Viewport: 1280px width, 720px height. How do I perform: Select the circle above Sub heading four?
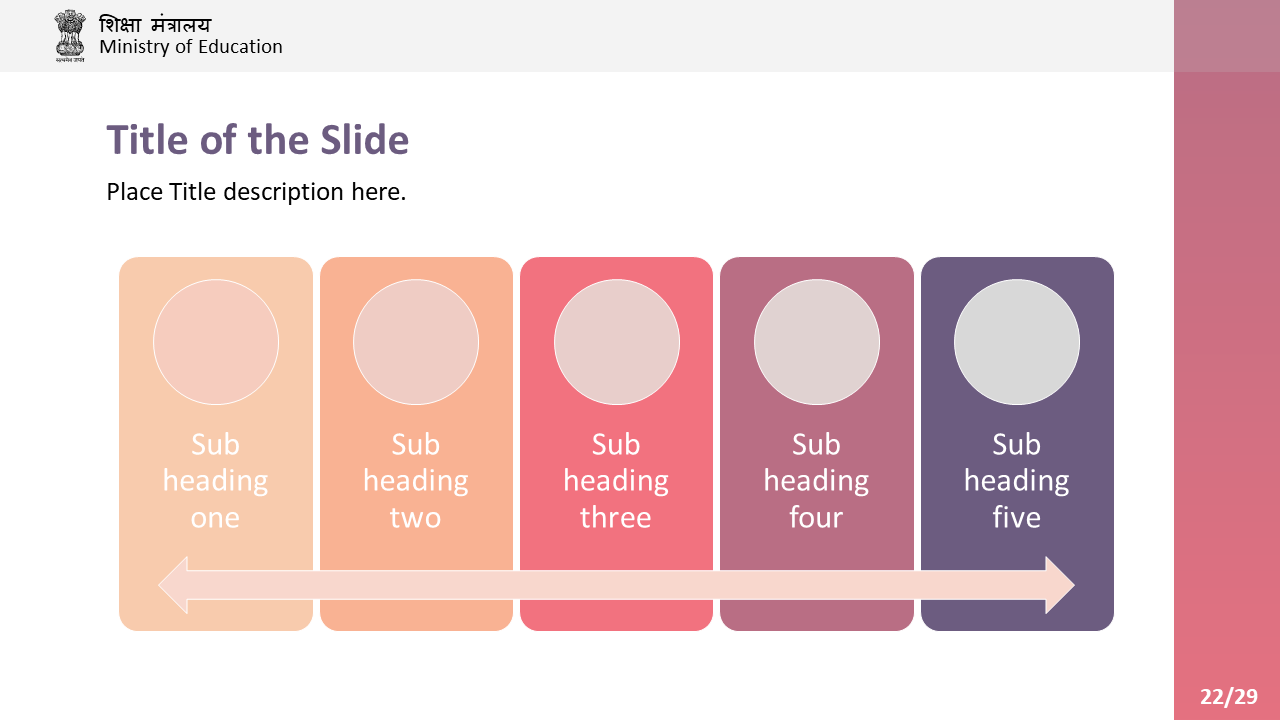pos(817,342)
